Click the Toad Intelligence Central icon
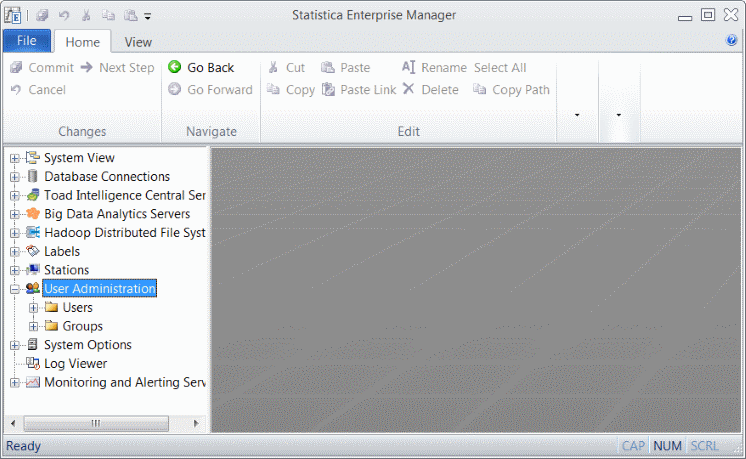The height and width of the screenshot is (459, 746). [x=33, y=195]
